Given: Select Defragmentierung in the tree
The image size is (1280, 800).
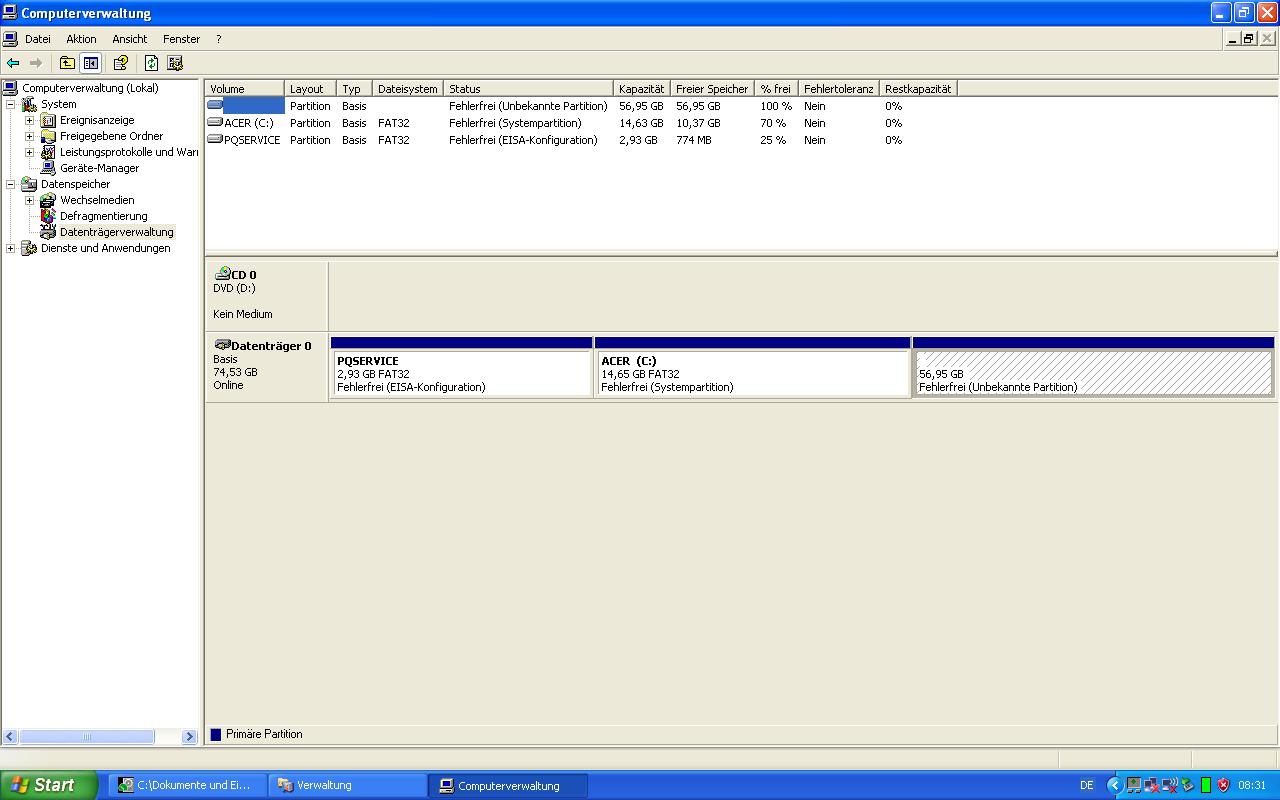Looking at the screenshot, I should (x=103, y=216).
